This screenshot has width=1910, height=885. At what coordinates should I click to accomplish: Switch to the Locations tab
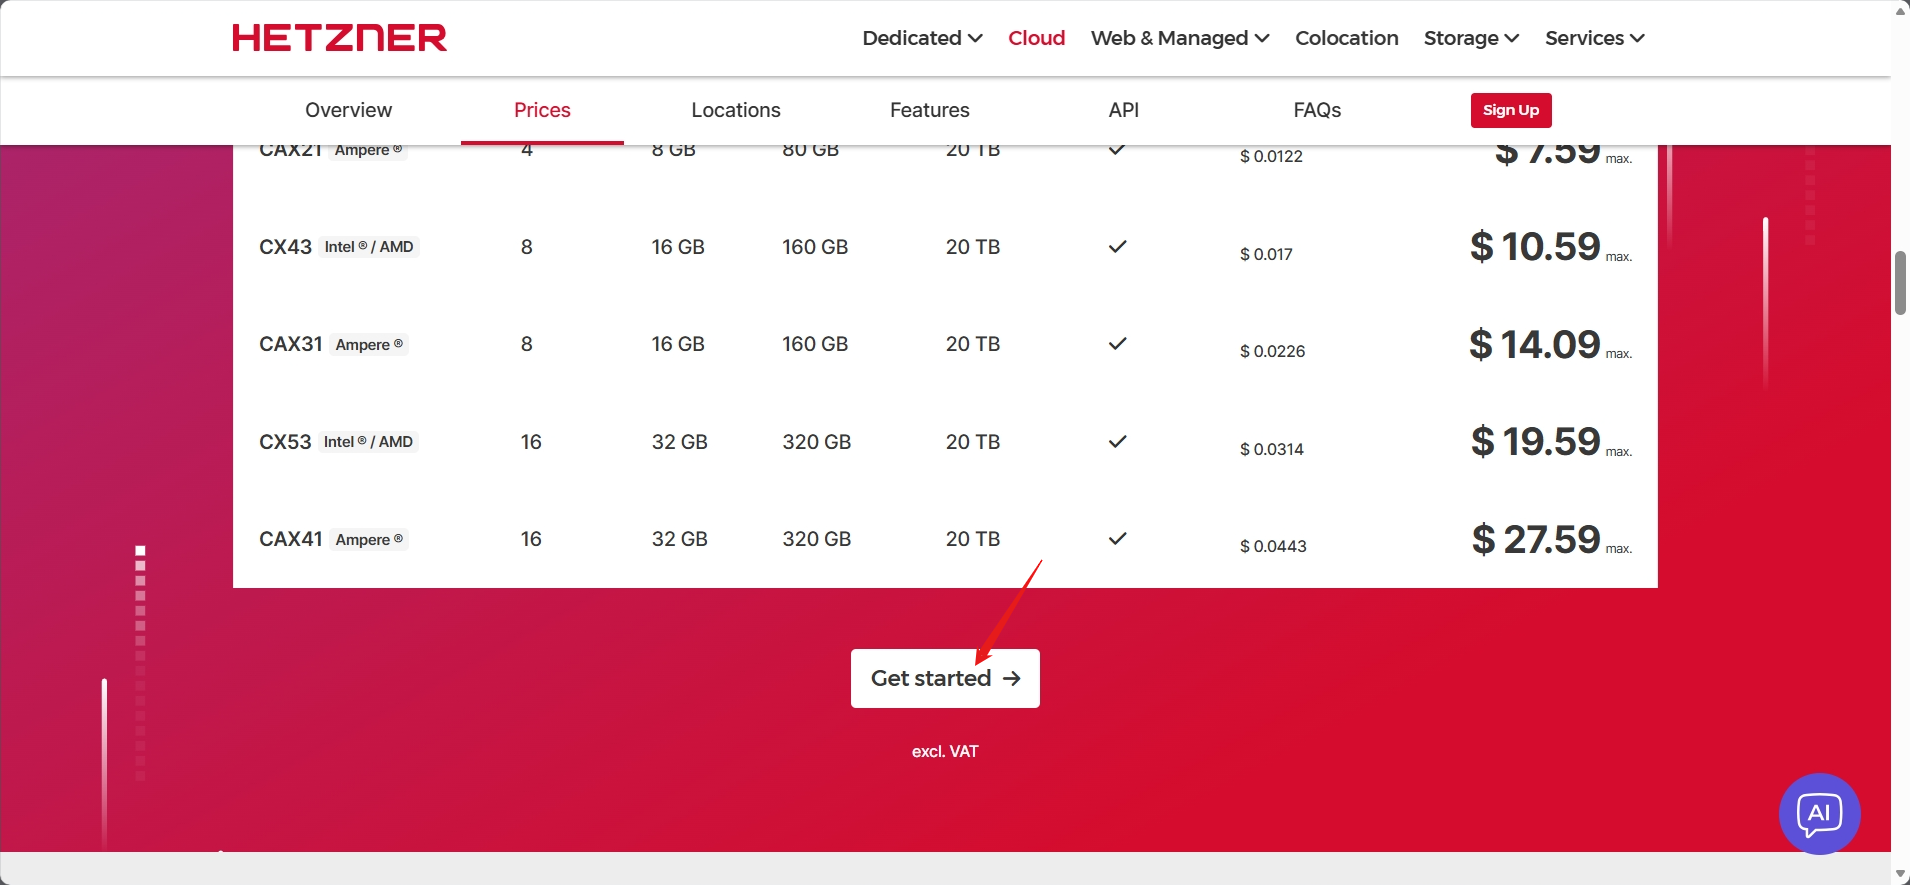tap(736, 110)
